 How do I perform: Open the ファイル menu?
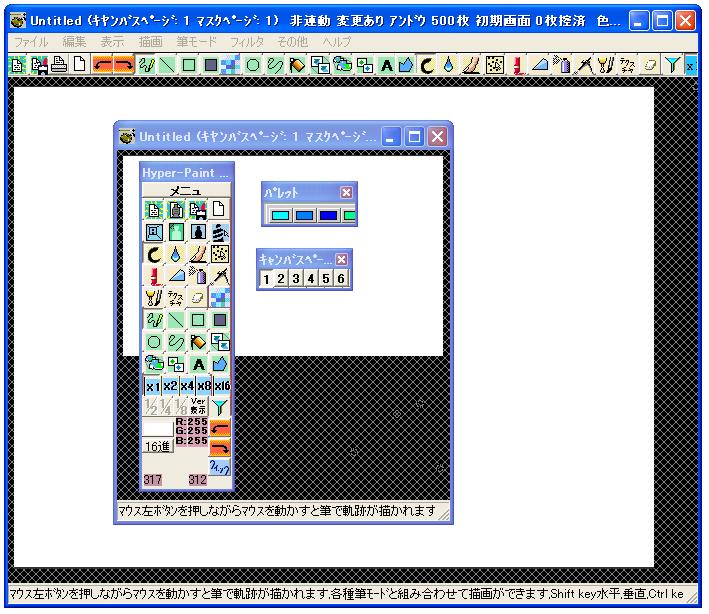click(30, 42)
